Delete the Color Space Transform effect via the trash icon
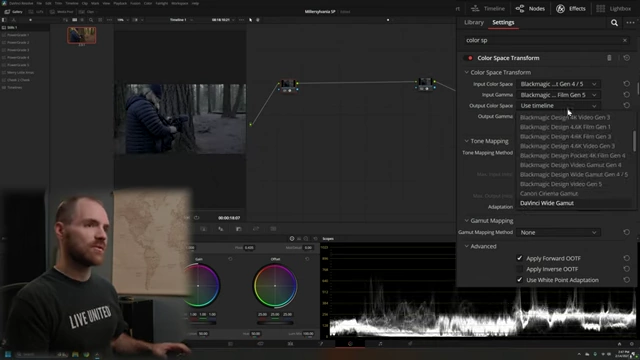The height and width of the screenshot is (360, 640). [609, 58]
